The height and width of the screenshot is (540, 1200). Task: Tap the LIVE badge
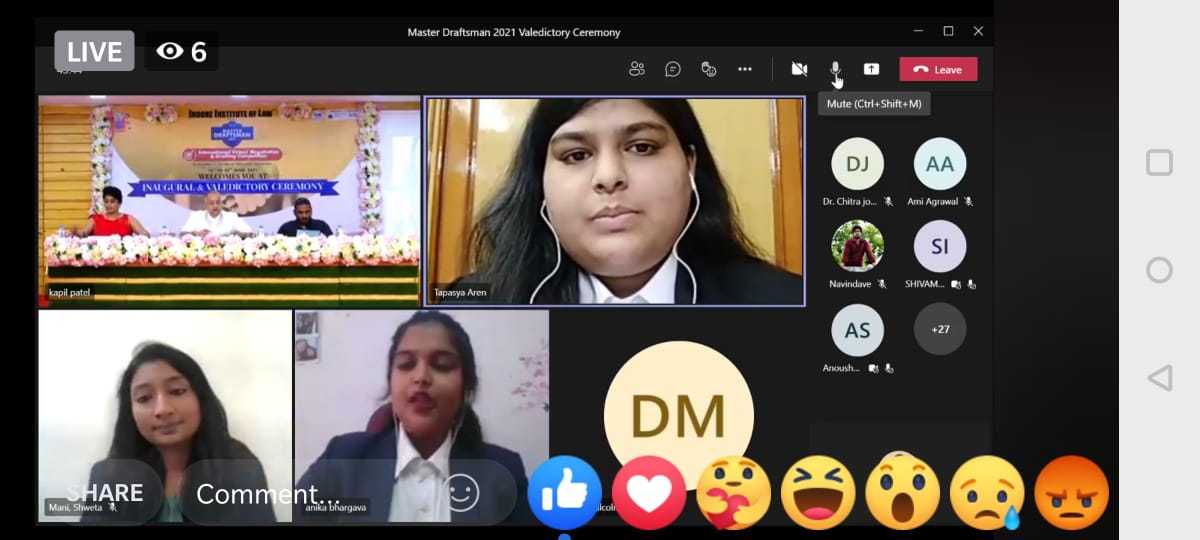pyautogui.click(x=95, y=51)
